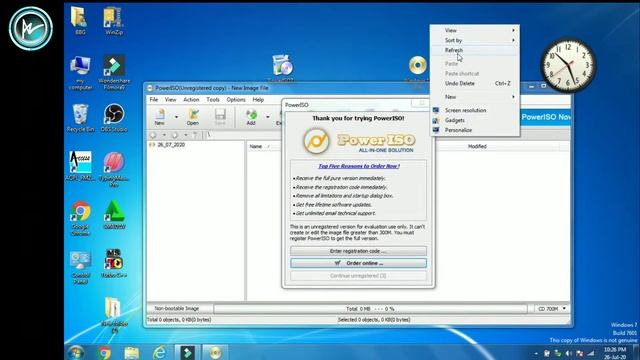Image resolution: width=640 pixels, height=360 pixels.
Task: Expand the New submenu in context menu
Action: [x=475, y=97]
